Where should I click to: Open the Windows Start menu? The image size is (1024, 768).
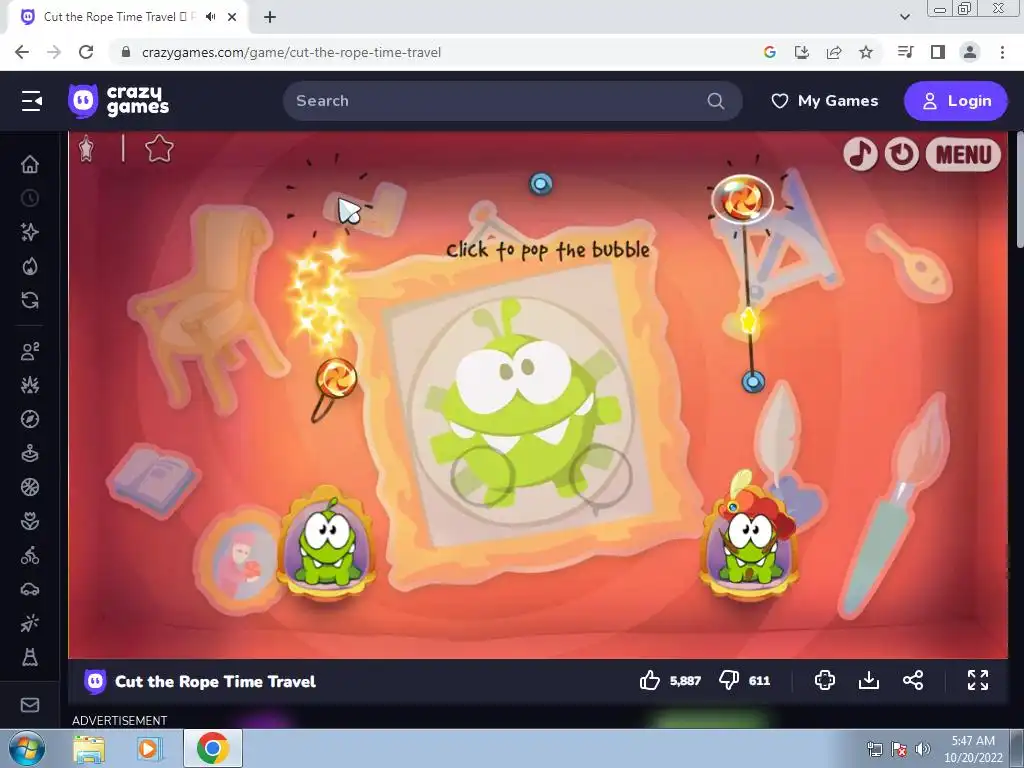27,748
